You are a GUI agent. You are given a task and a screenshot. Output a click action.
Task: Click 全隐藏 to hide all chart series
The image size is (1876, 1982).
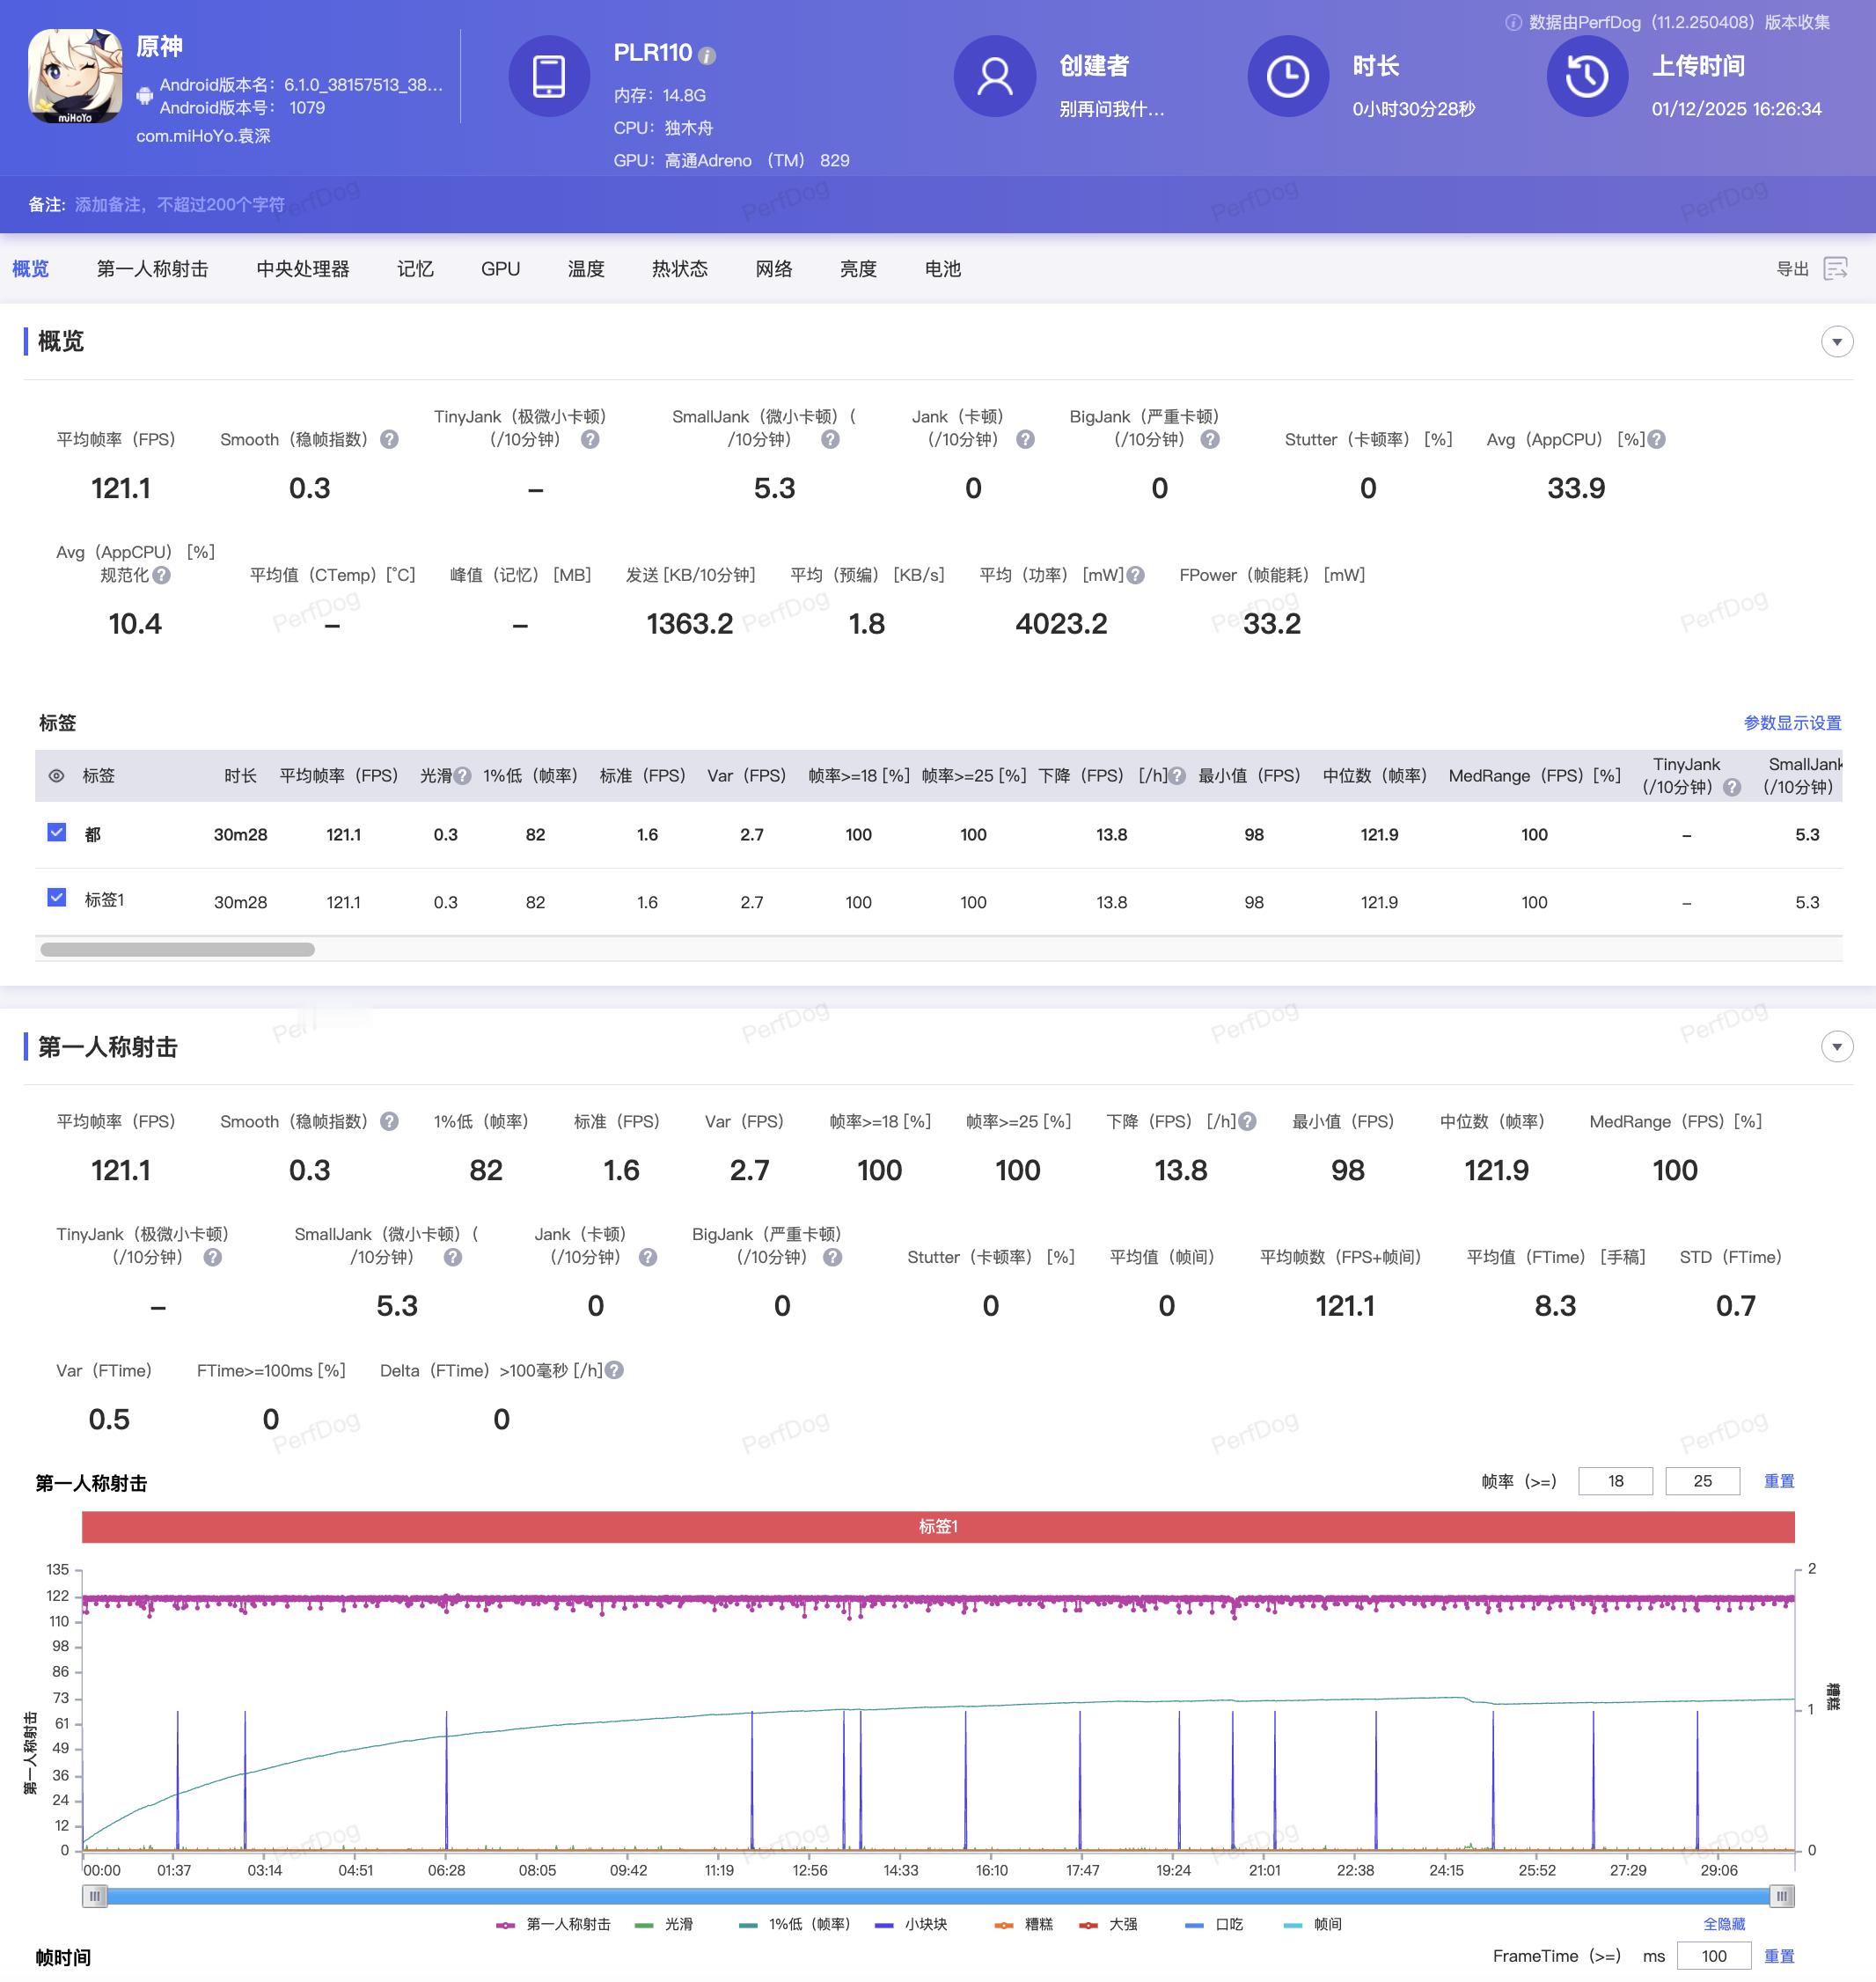click(x=1724, y=1923)
